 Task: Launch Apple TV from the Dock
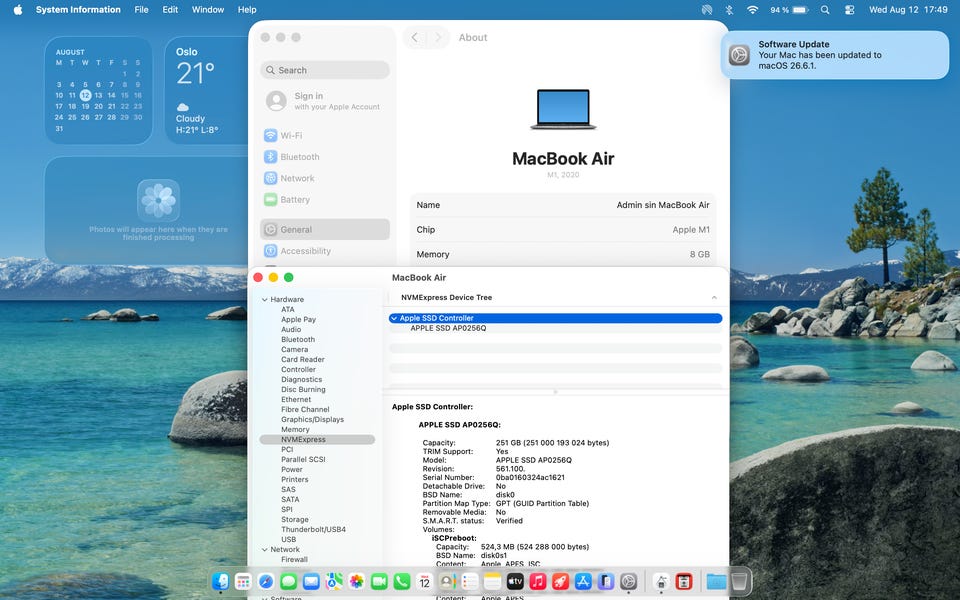point(515,581)
